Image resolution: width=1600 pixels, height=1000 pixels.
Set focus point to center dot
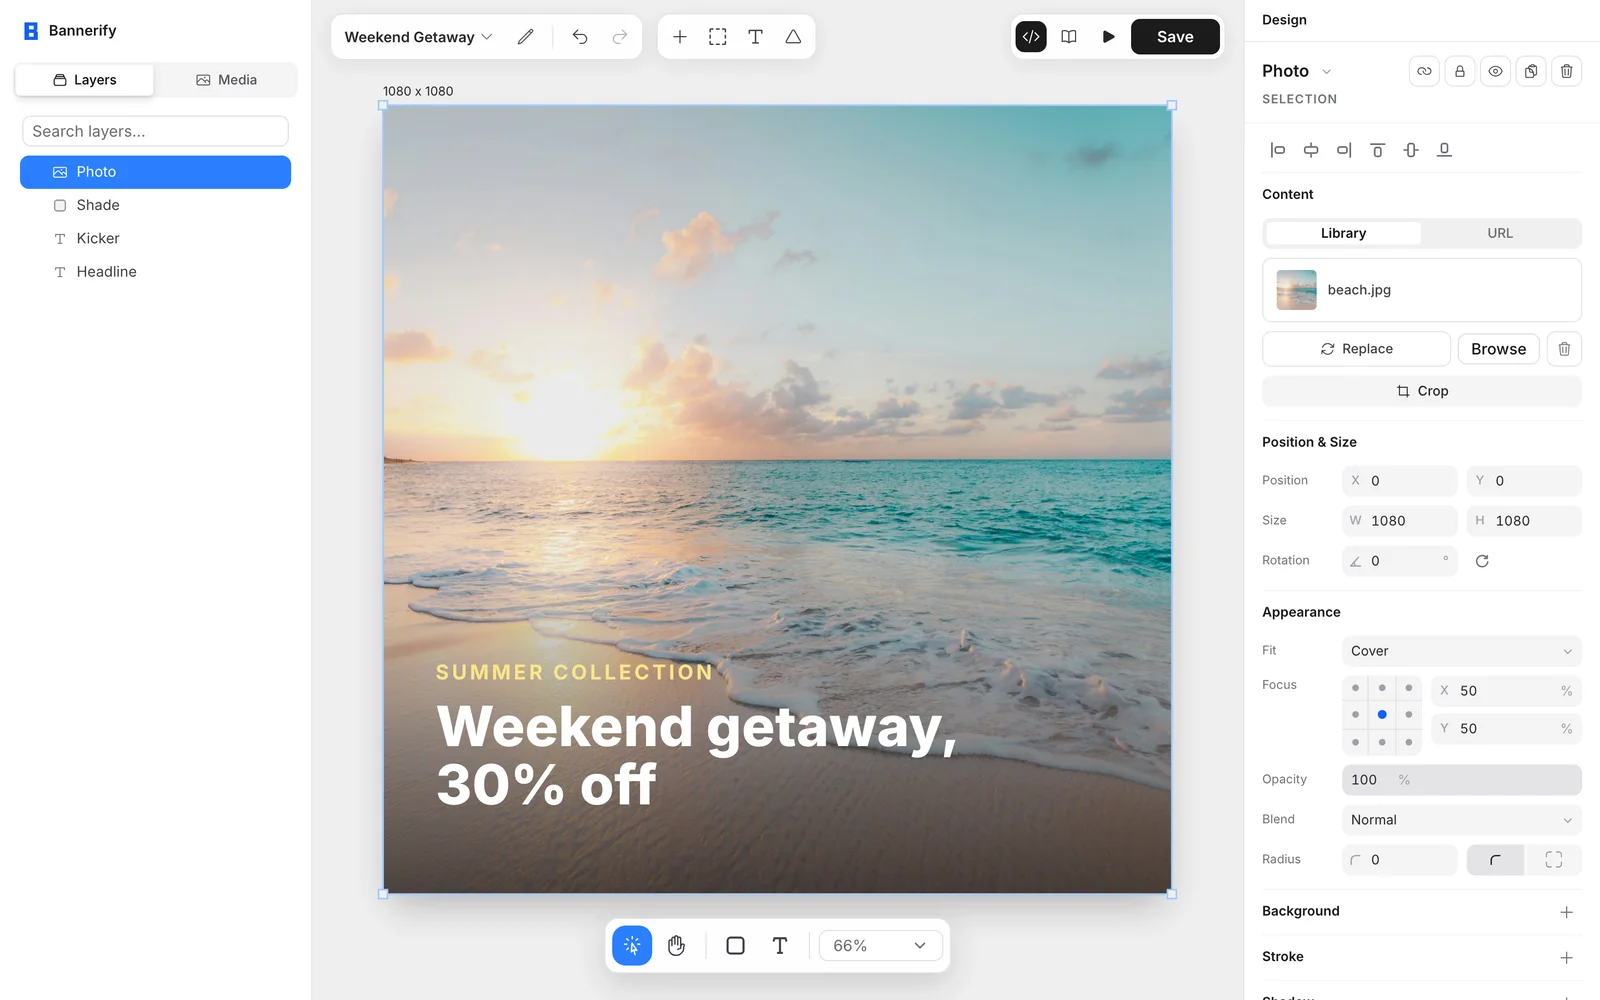[1382, 715]
